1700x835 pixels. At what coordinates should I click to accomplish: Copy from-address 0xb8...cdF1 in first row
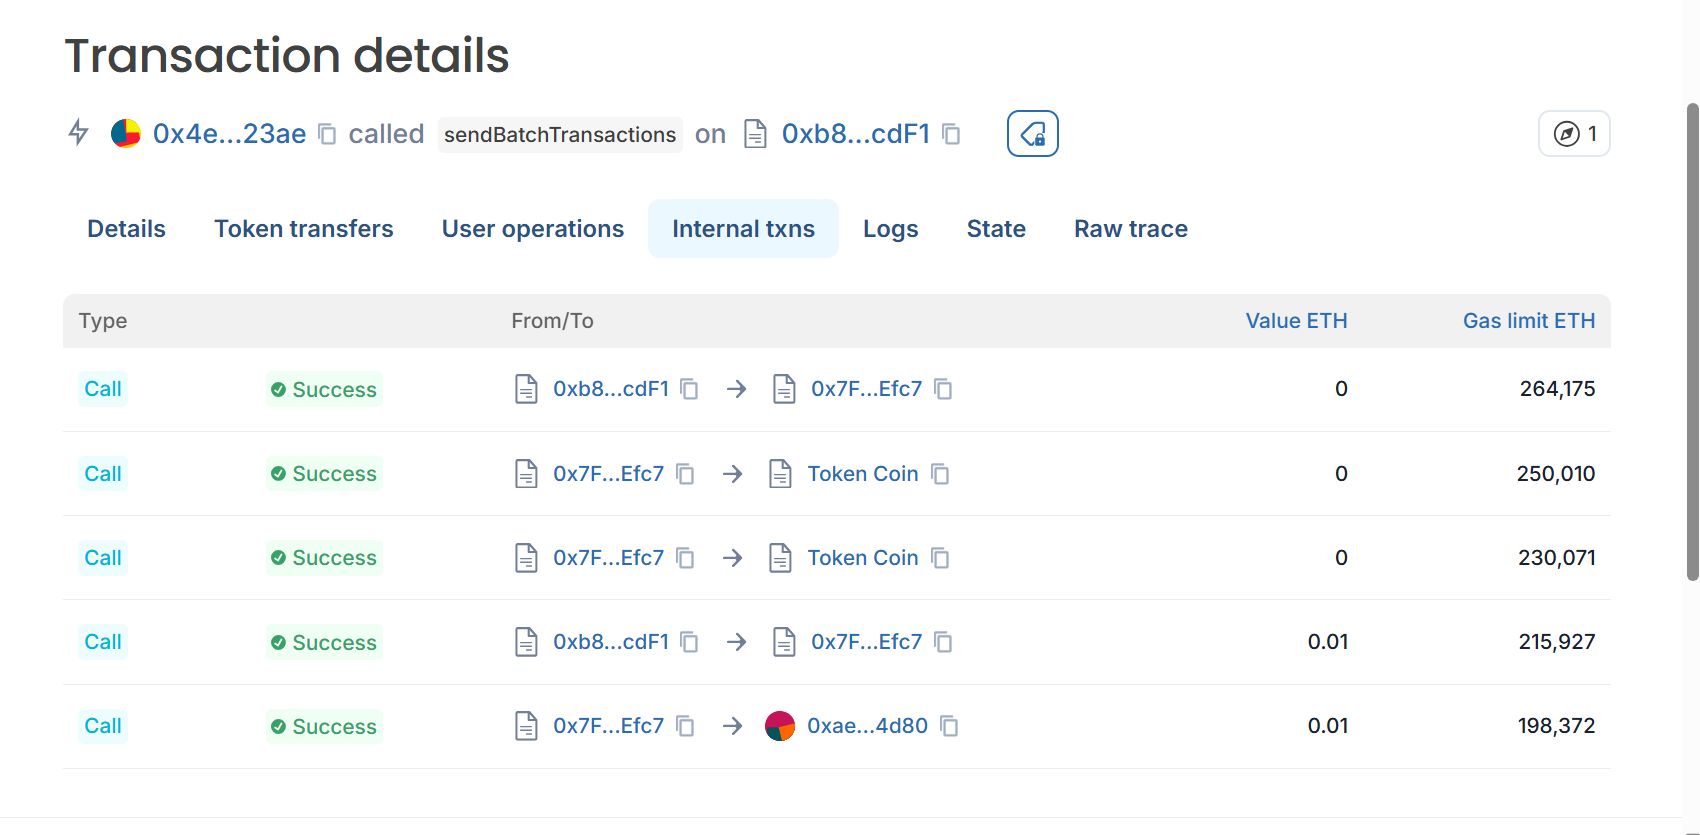(689, 389)
